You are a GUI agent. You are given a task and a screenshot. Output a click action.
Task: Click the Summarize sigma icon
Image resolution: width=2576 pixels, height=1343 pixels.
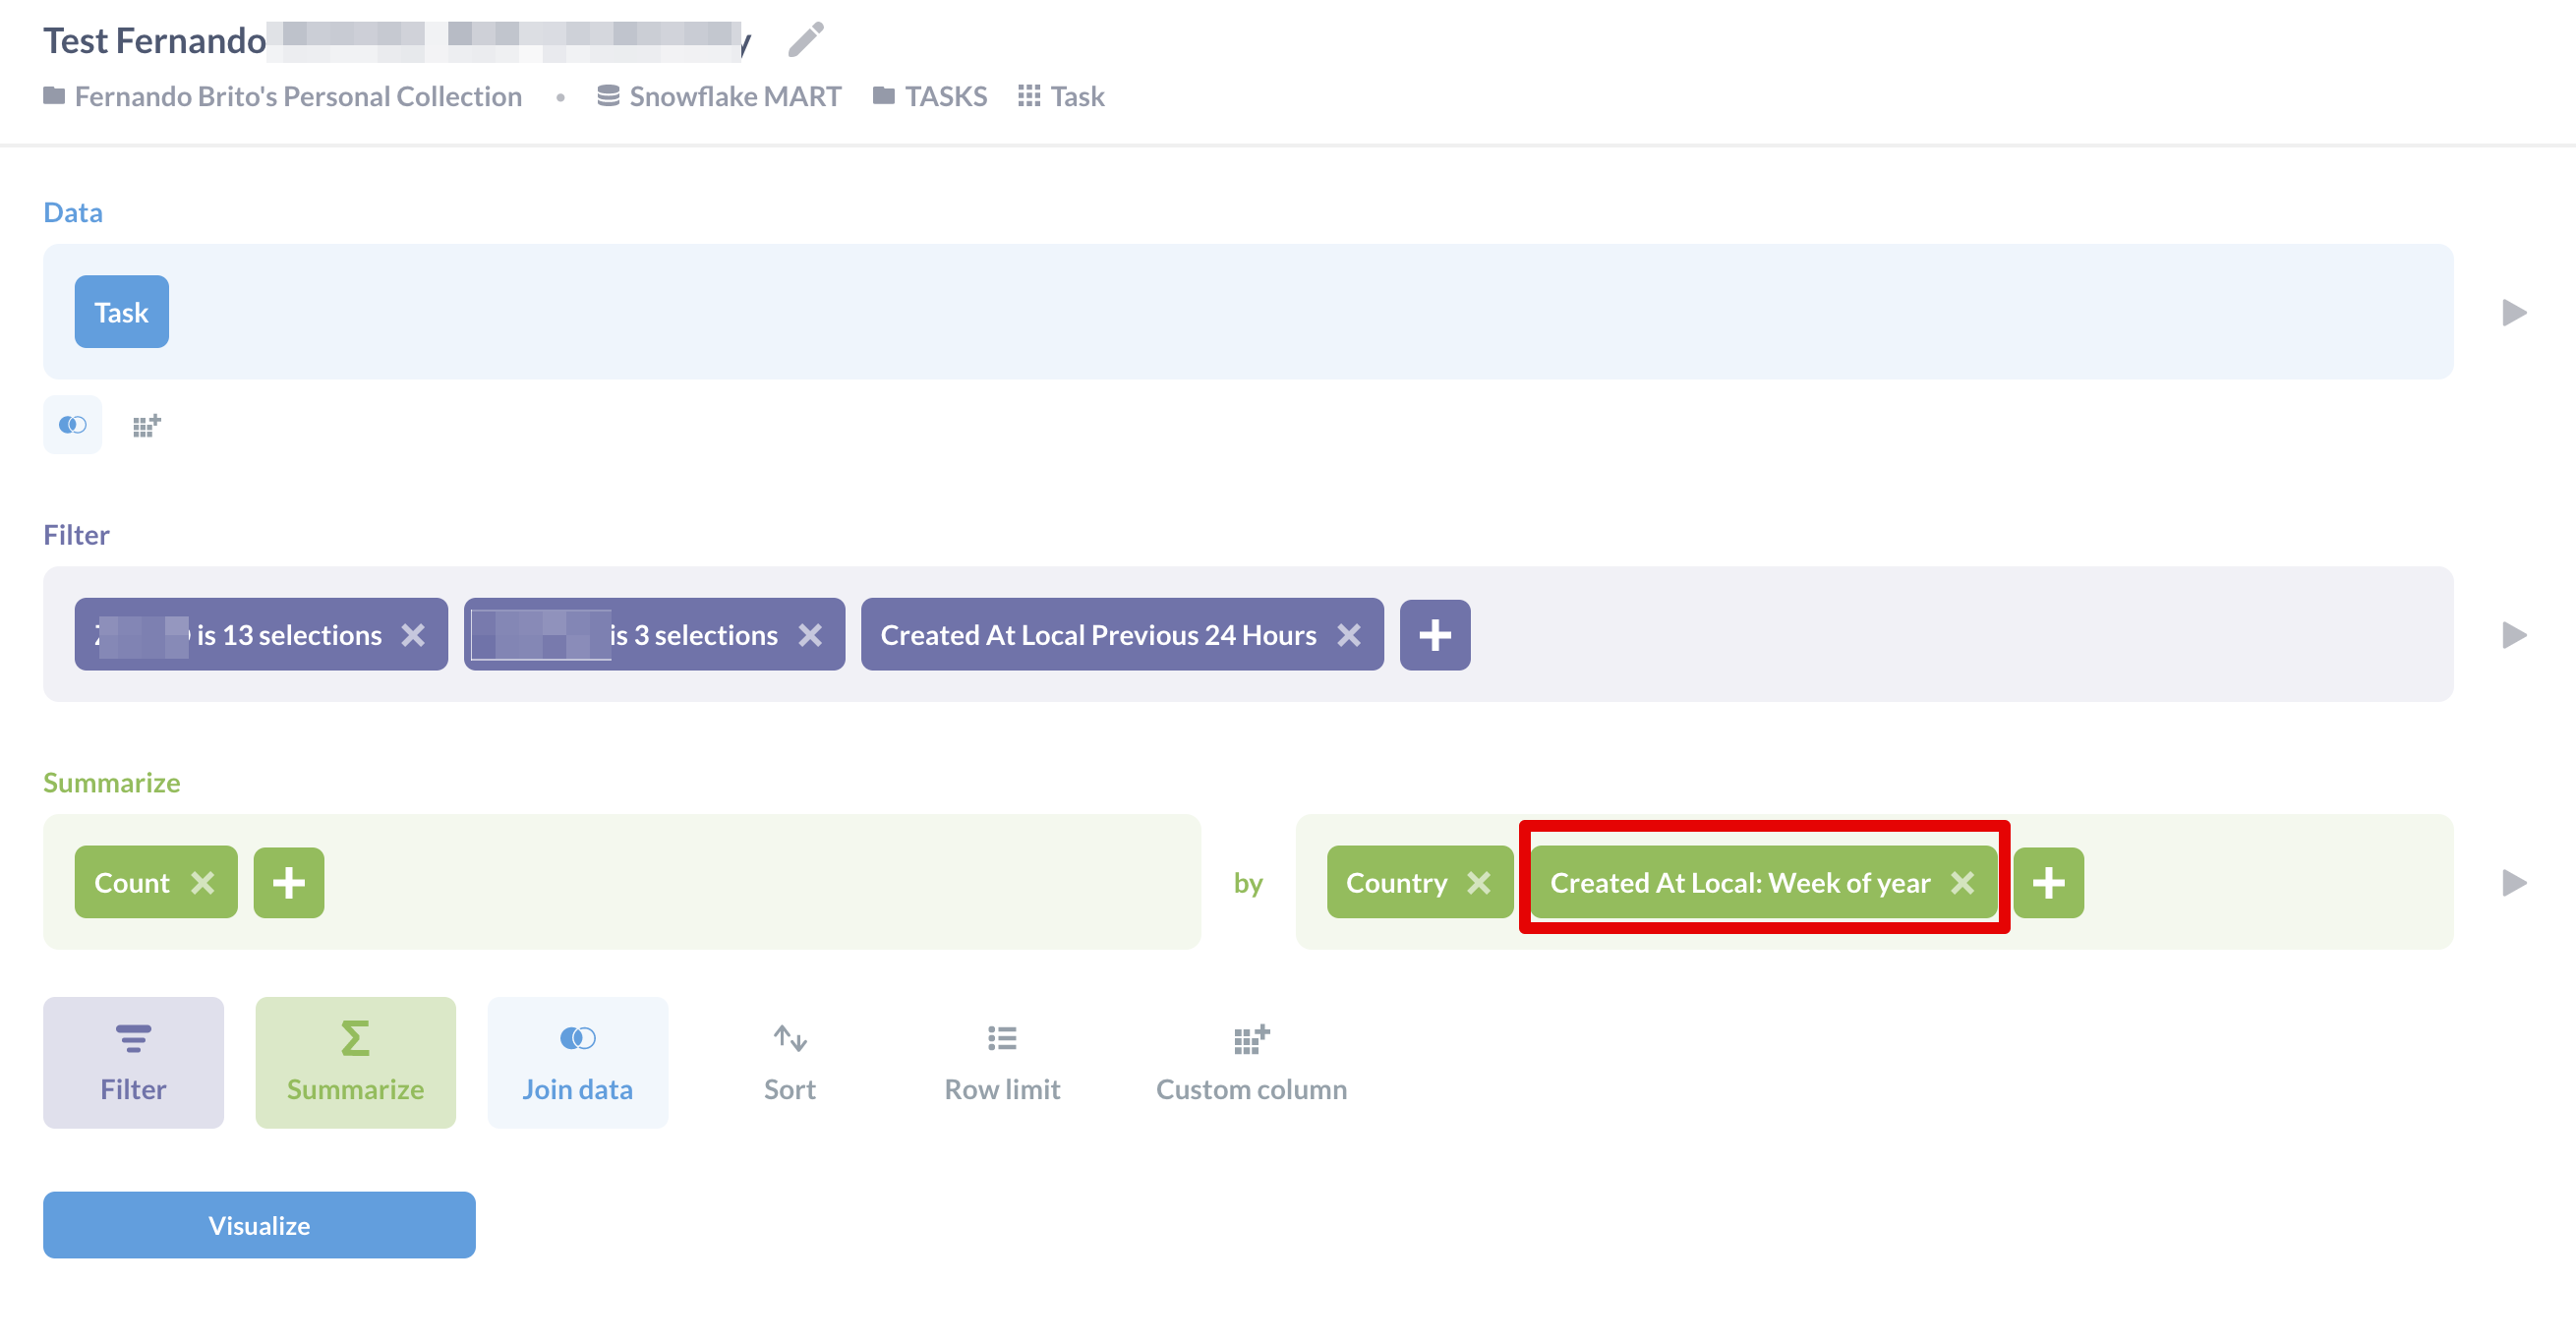pyautogui.click(x=355, y=1040)
